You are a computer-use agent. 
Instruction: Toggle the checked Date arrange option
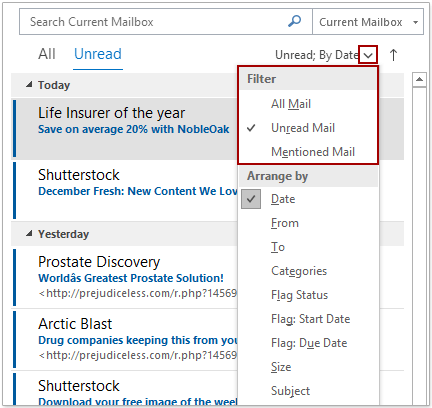pos(309,199)
